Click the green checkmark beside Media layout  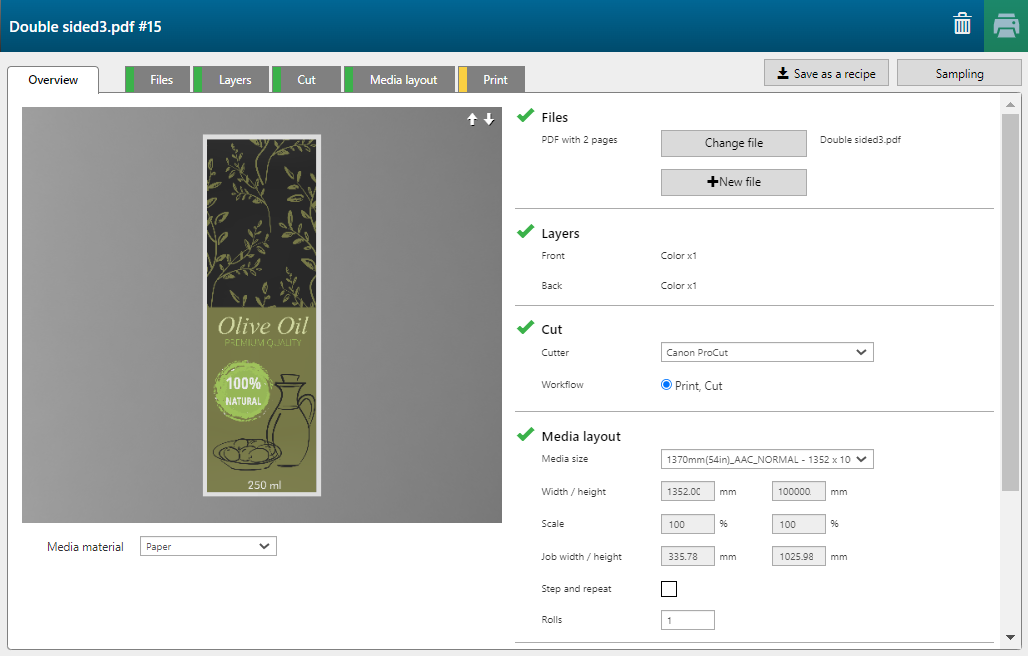click(x=525, y=435)
